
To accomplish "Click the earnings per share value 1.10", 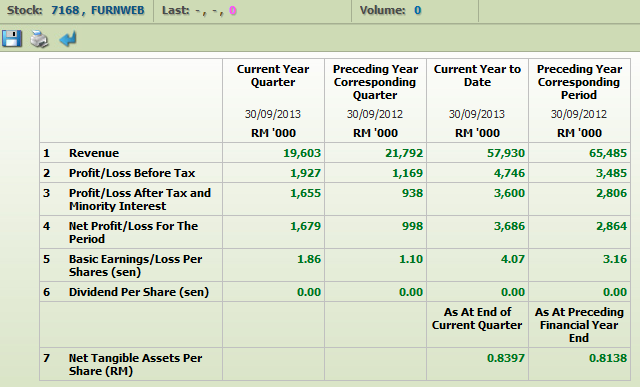I will click(x=411, y=259).
